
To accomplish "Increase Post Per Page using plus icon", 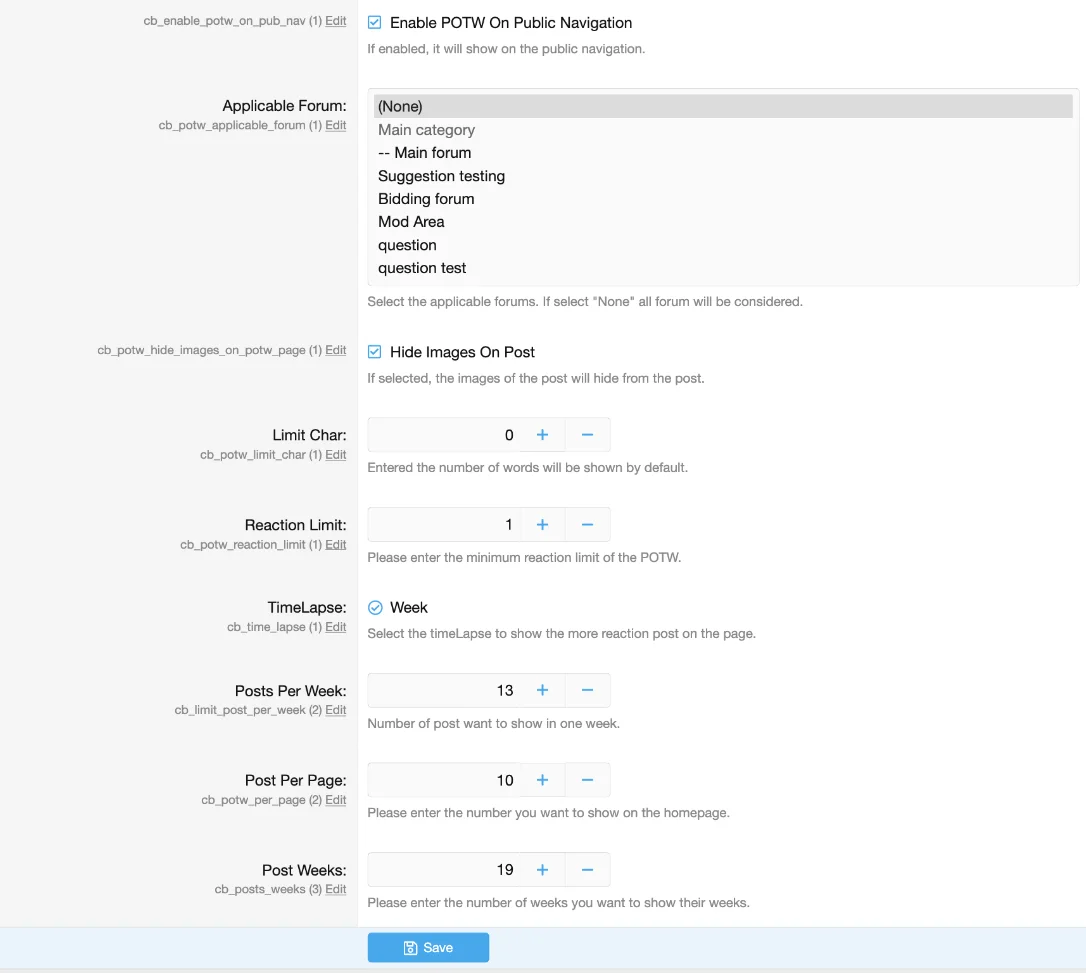I will tap(542, 780).
